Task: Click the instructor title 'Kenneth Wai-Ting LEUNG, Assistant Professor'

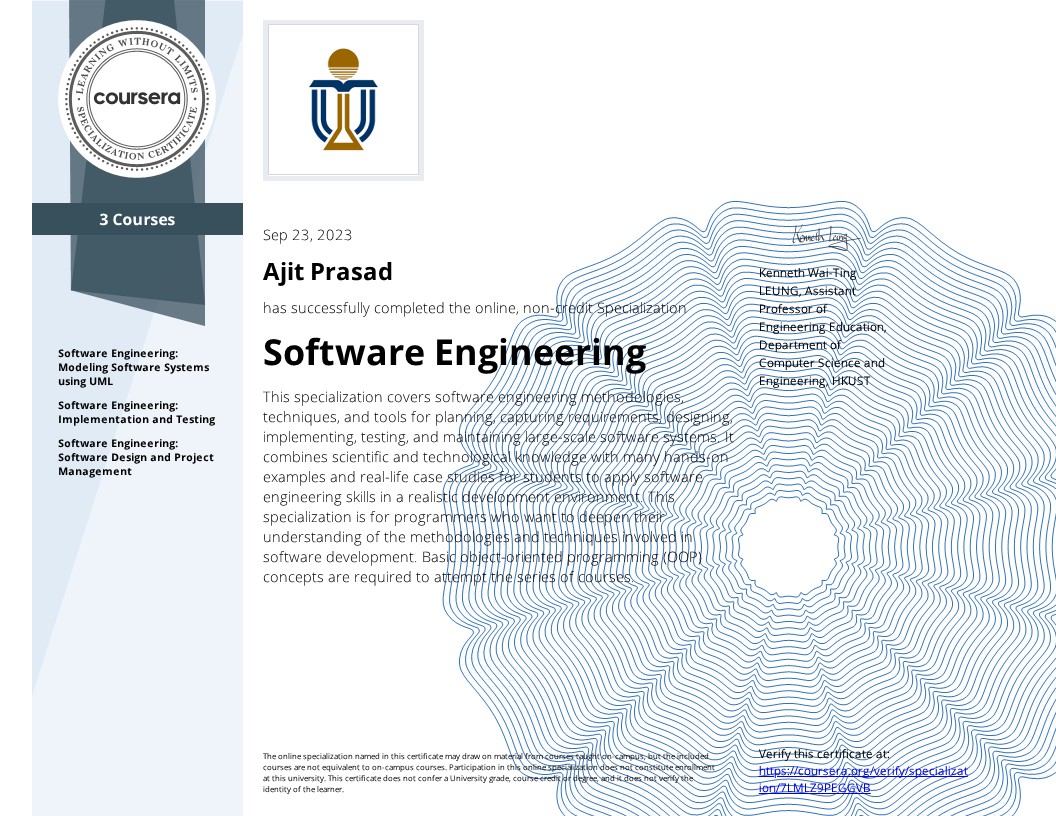Action: [x=822, y=327]
